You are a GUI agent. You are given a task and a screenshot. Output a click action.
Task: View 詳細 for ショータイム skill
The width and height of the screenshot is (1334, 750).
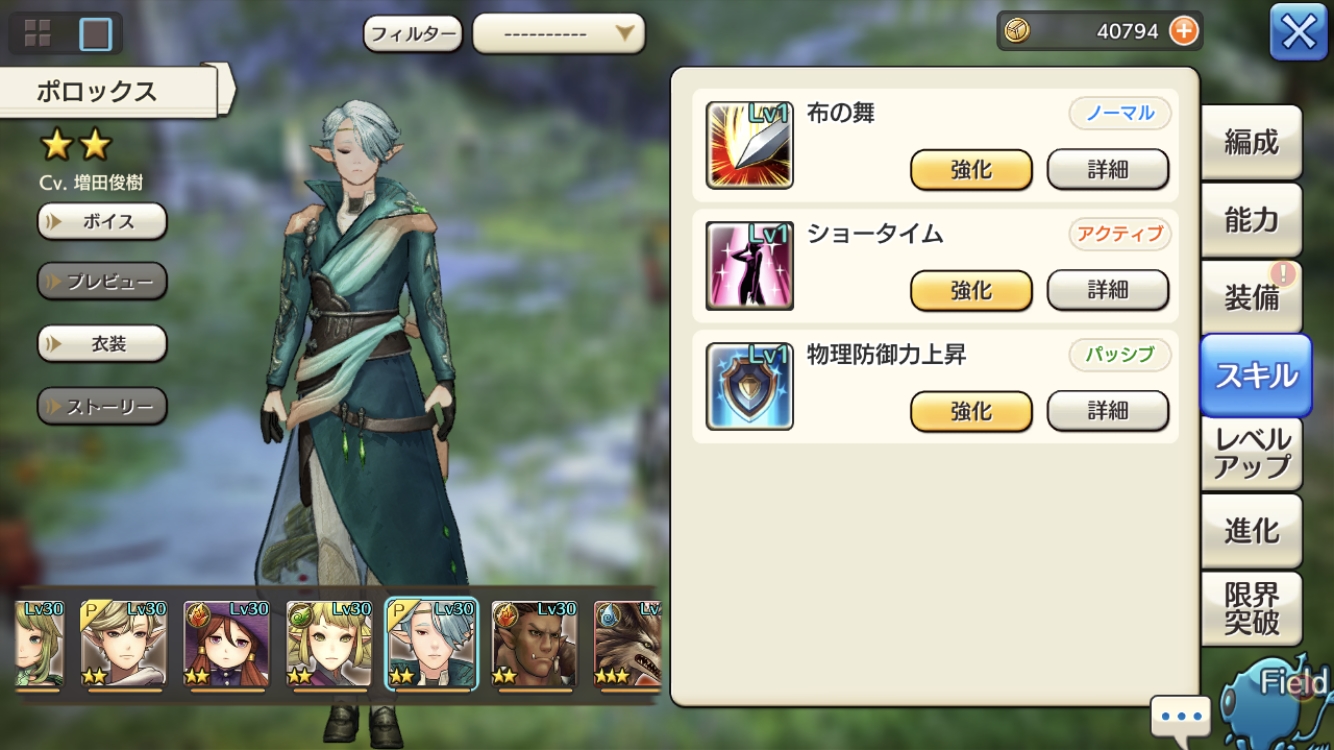point(1108,290)
